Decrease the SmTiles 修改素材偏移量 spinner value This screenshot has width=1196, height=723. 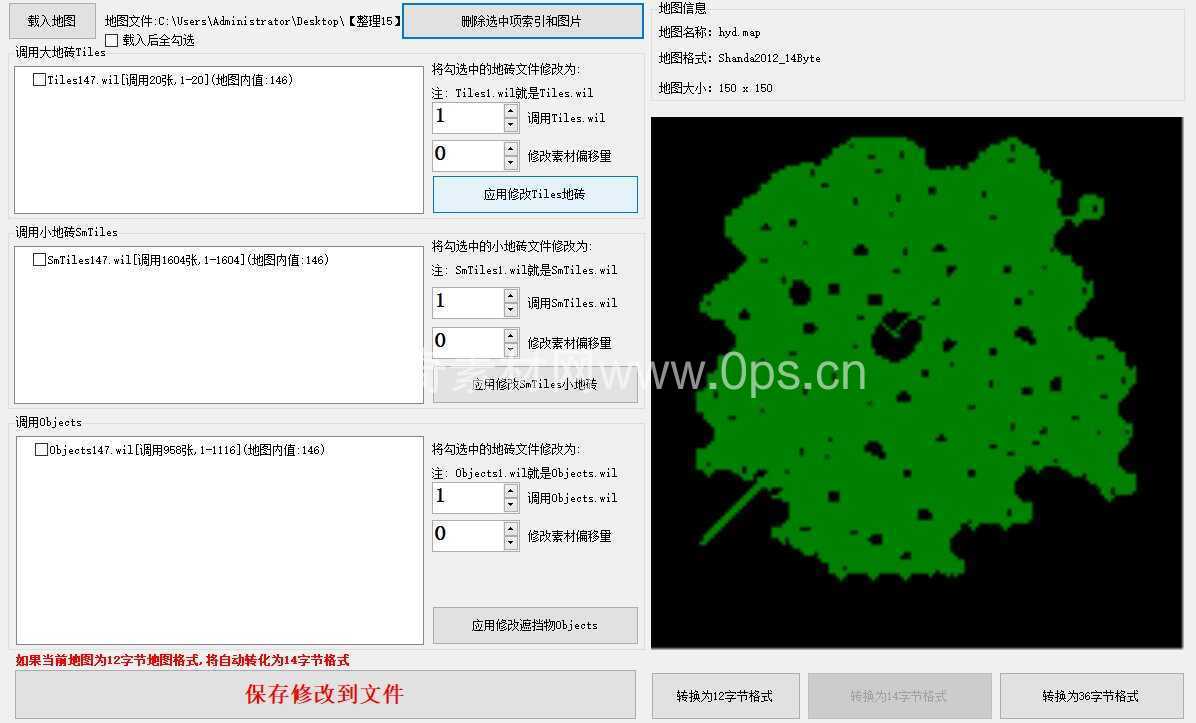pyautogui.click(x=511, y=350)
